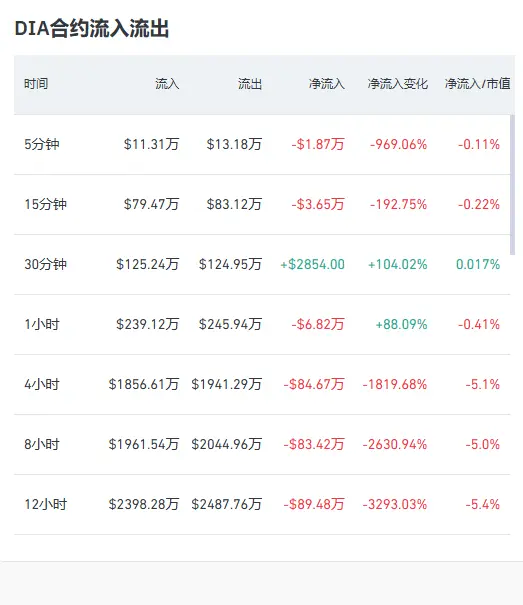Click the 时间 column header

36,84
